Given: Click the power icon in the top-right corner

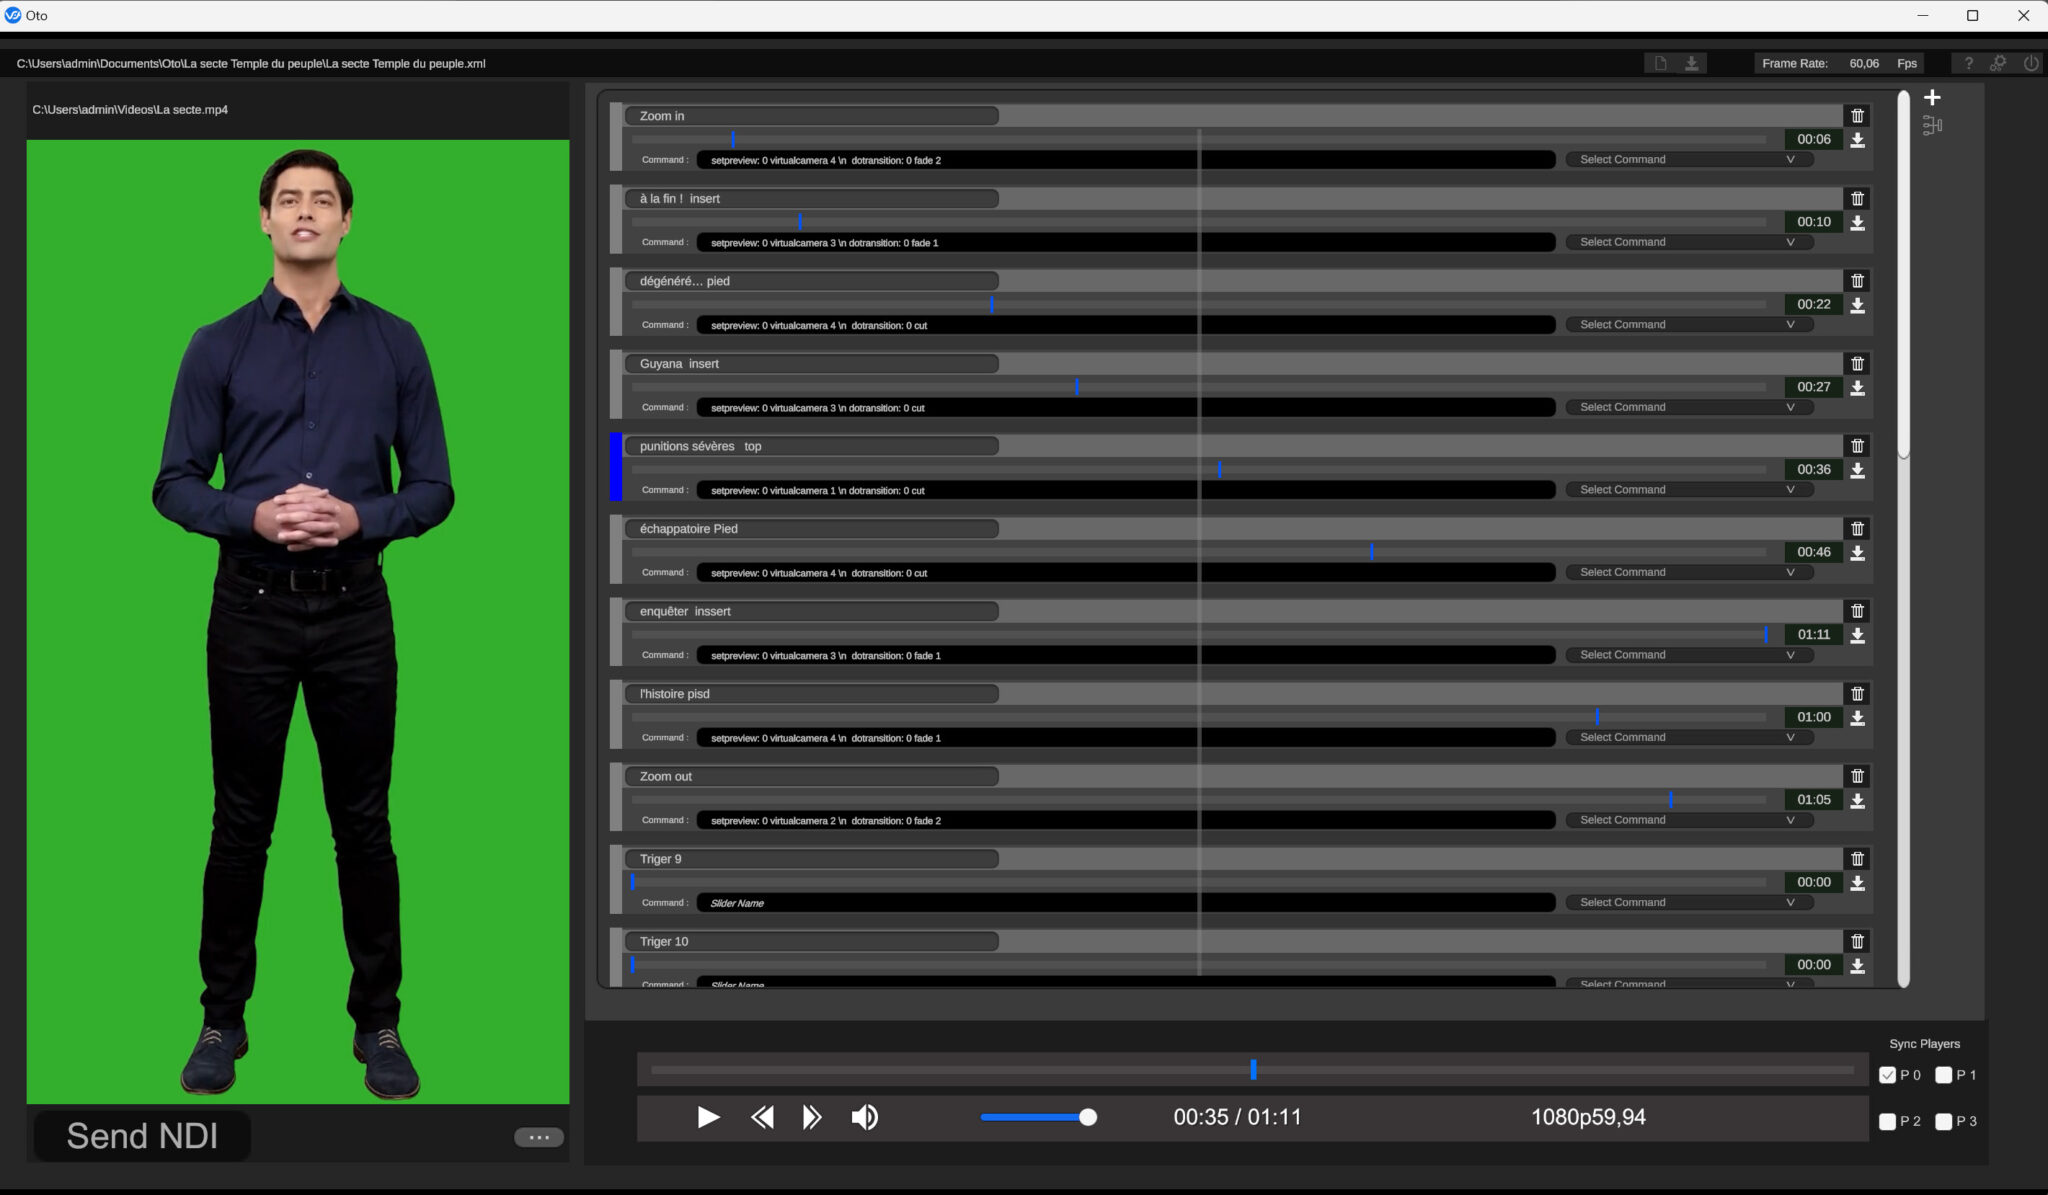Looking at the screenshot, I should click(2030, 62).
